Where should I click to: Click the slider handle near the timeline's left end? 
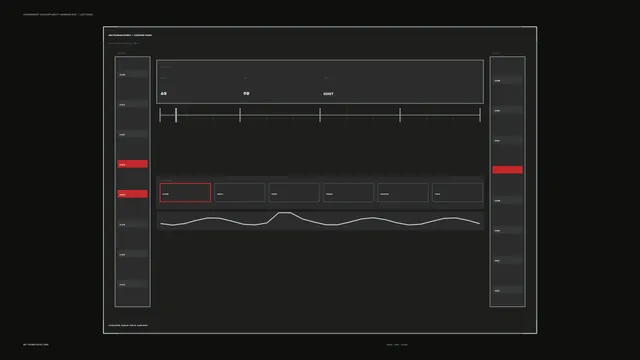tap(176, 115)
